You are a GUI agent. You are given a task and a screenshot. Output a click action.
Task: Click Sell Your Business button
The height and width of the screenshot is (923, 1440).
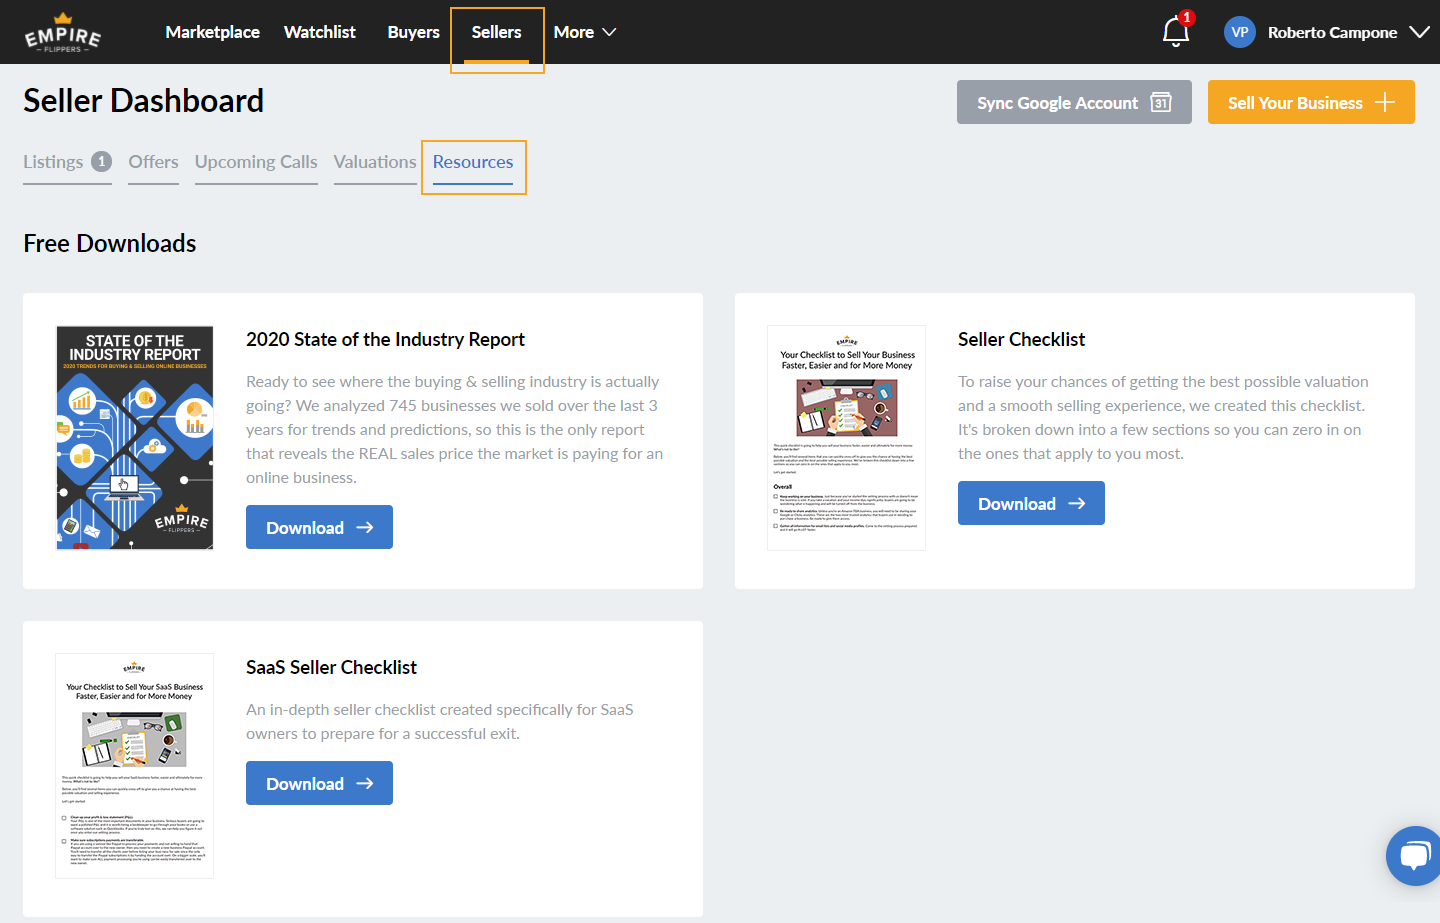pos(1311,102)
